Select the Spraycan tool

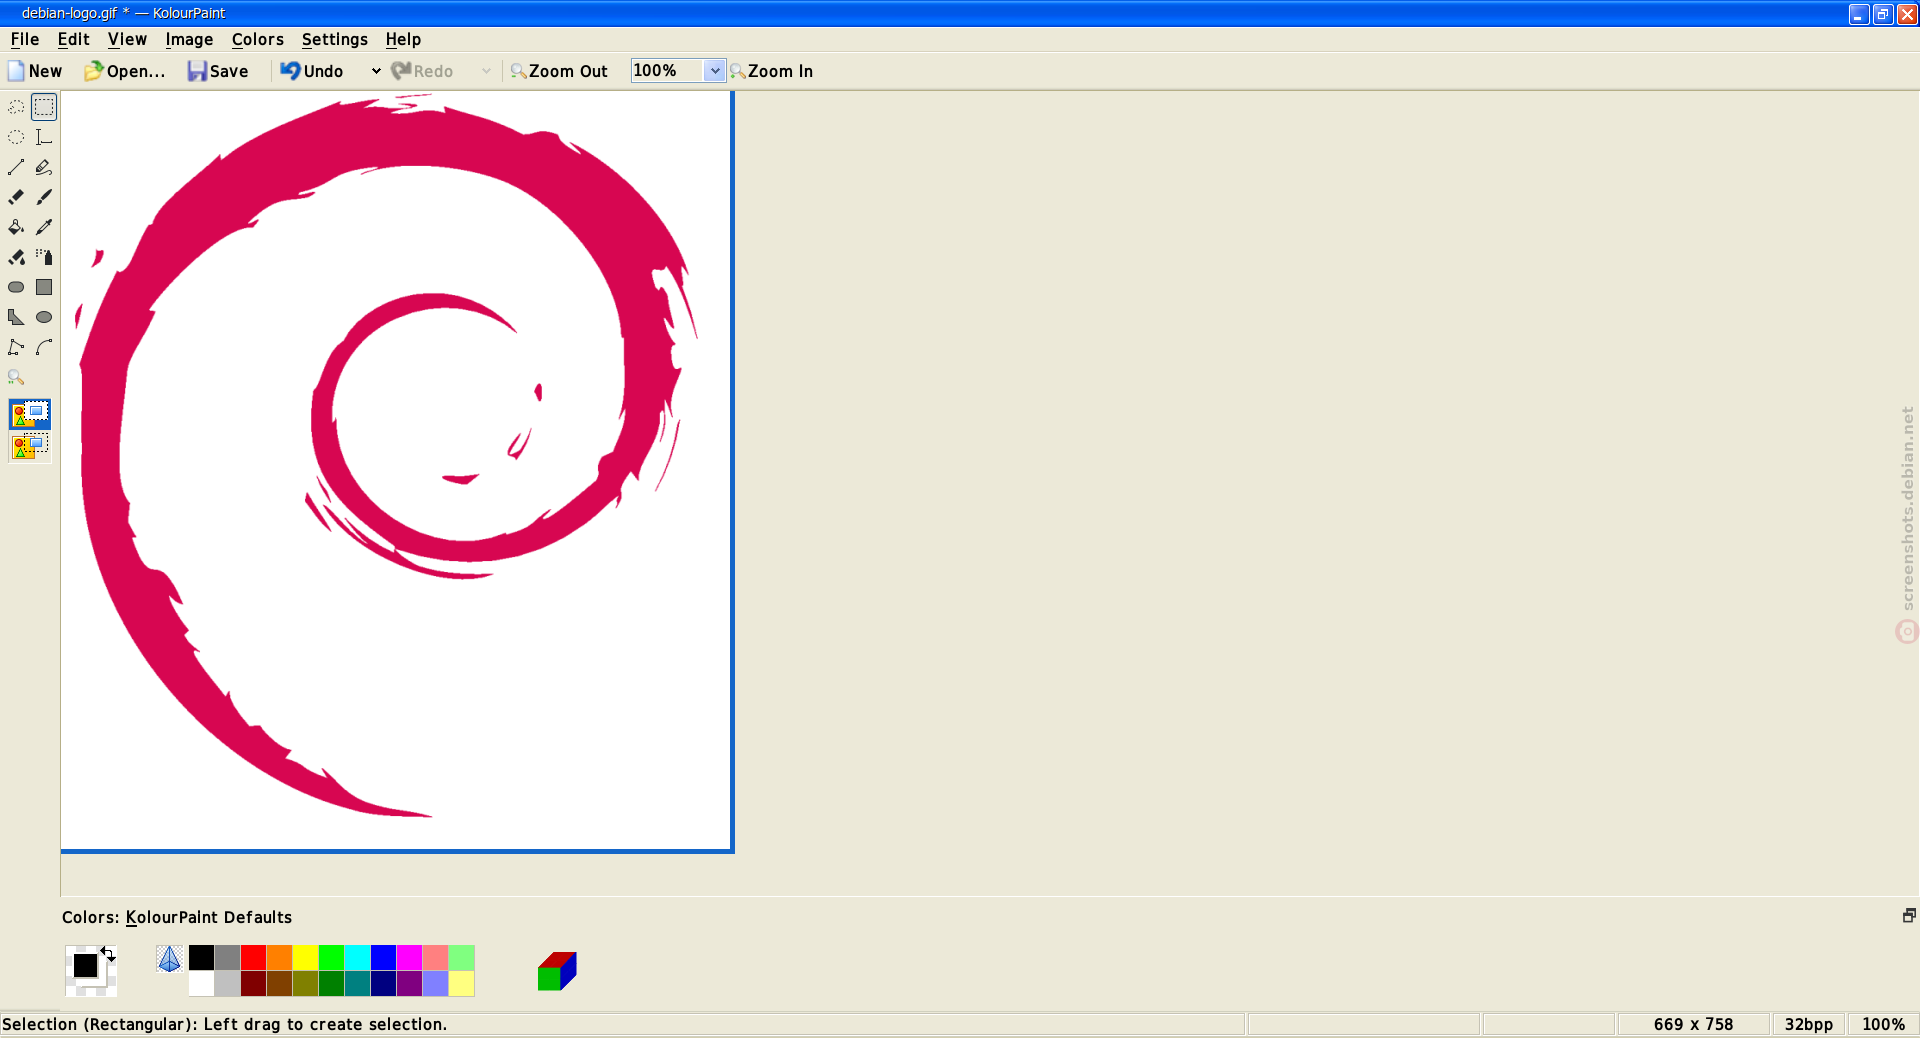click(44, 257)
